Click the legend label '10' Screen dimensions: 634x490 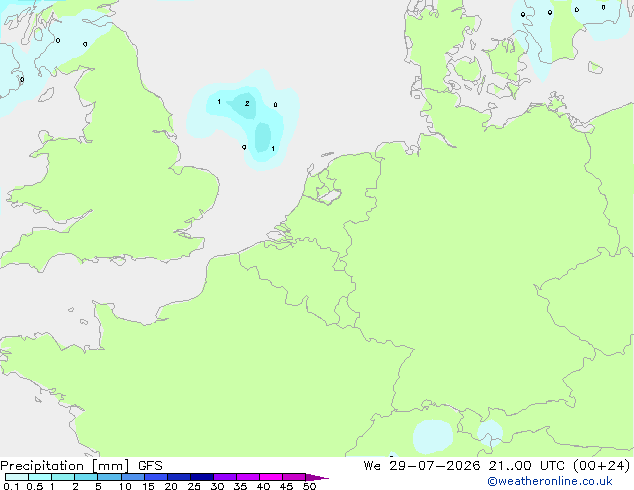(125, 486)
